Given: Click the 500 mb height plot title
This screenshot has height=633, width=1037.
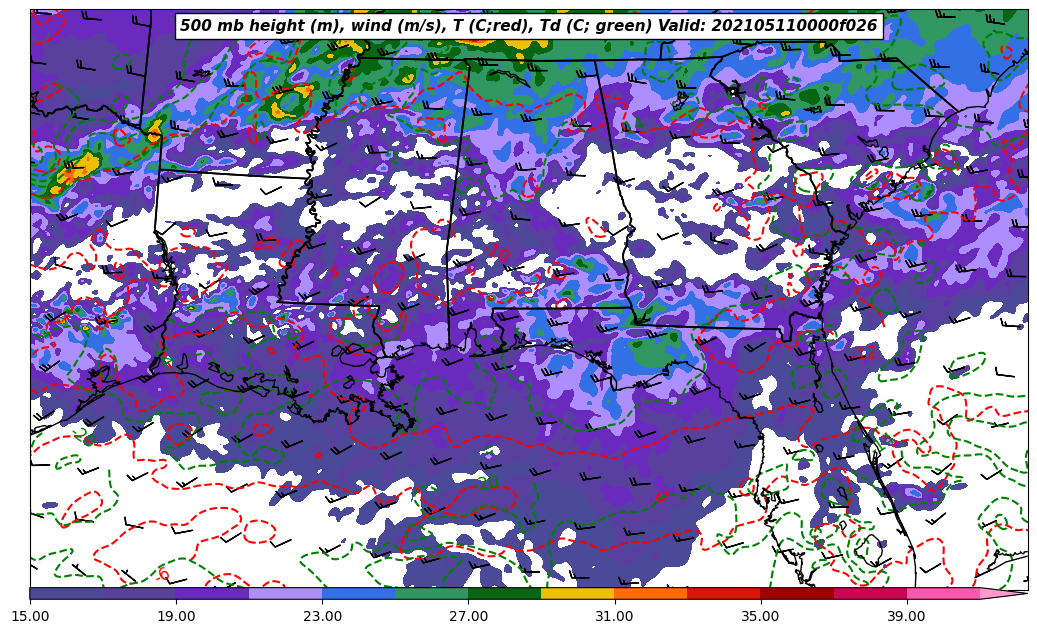Looking at the screenshot, I should (x=528, y=26).
